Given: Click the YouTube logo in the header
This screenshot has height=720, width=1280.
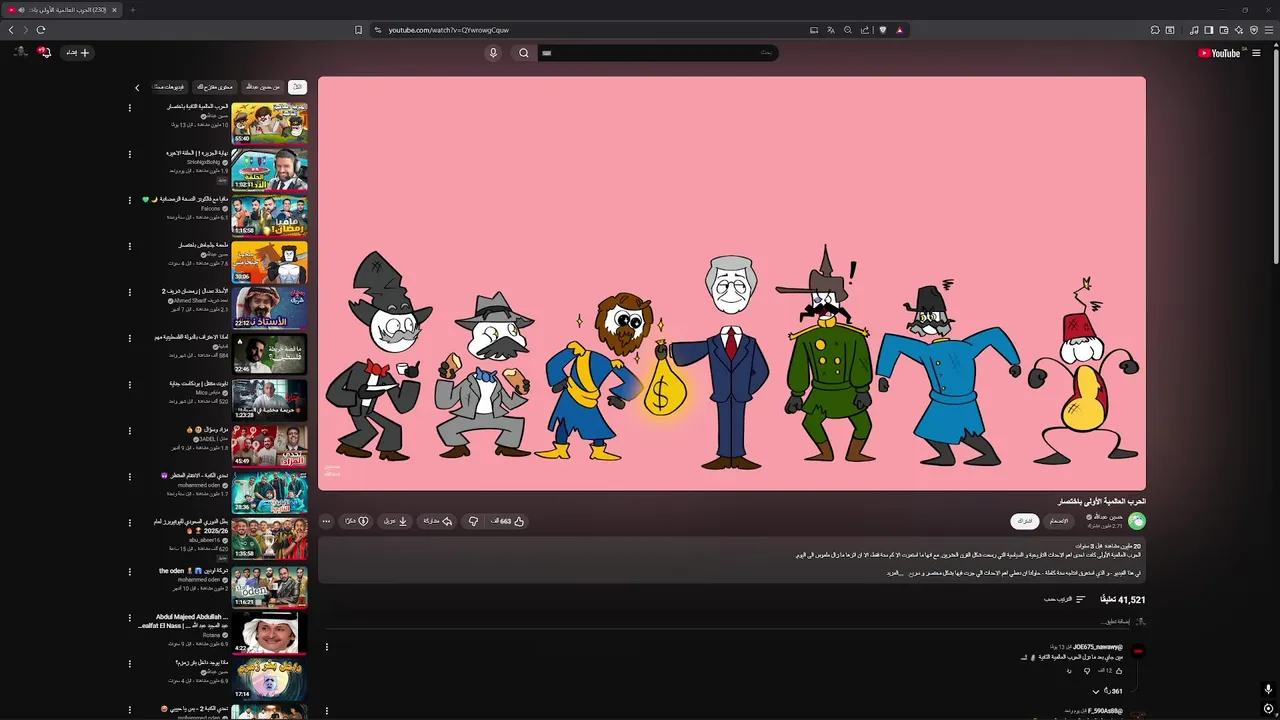Looking at the screenshot, I should click(x=1219, y=53).
